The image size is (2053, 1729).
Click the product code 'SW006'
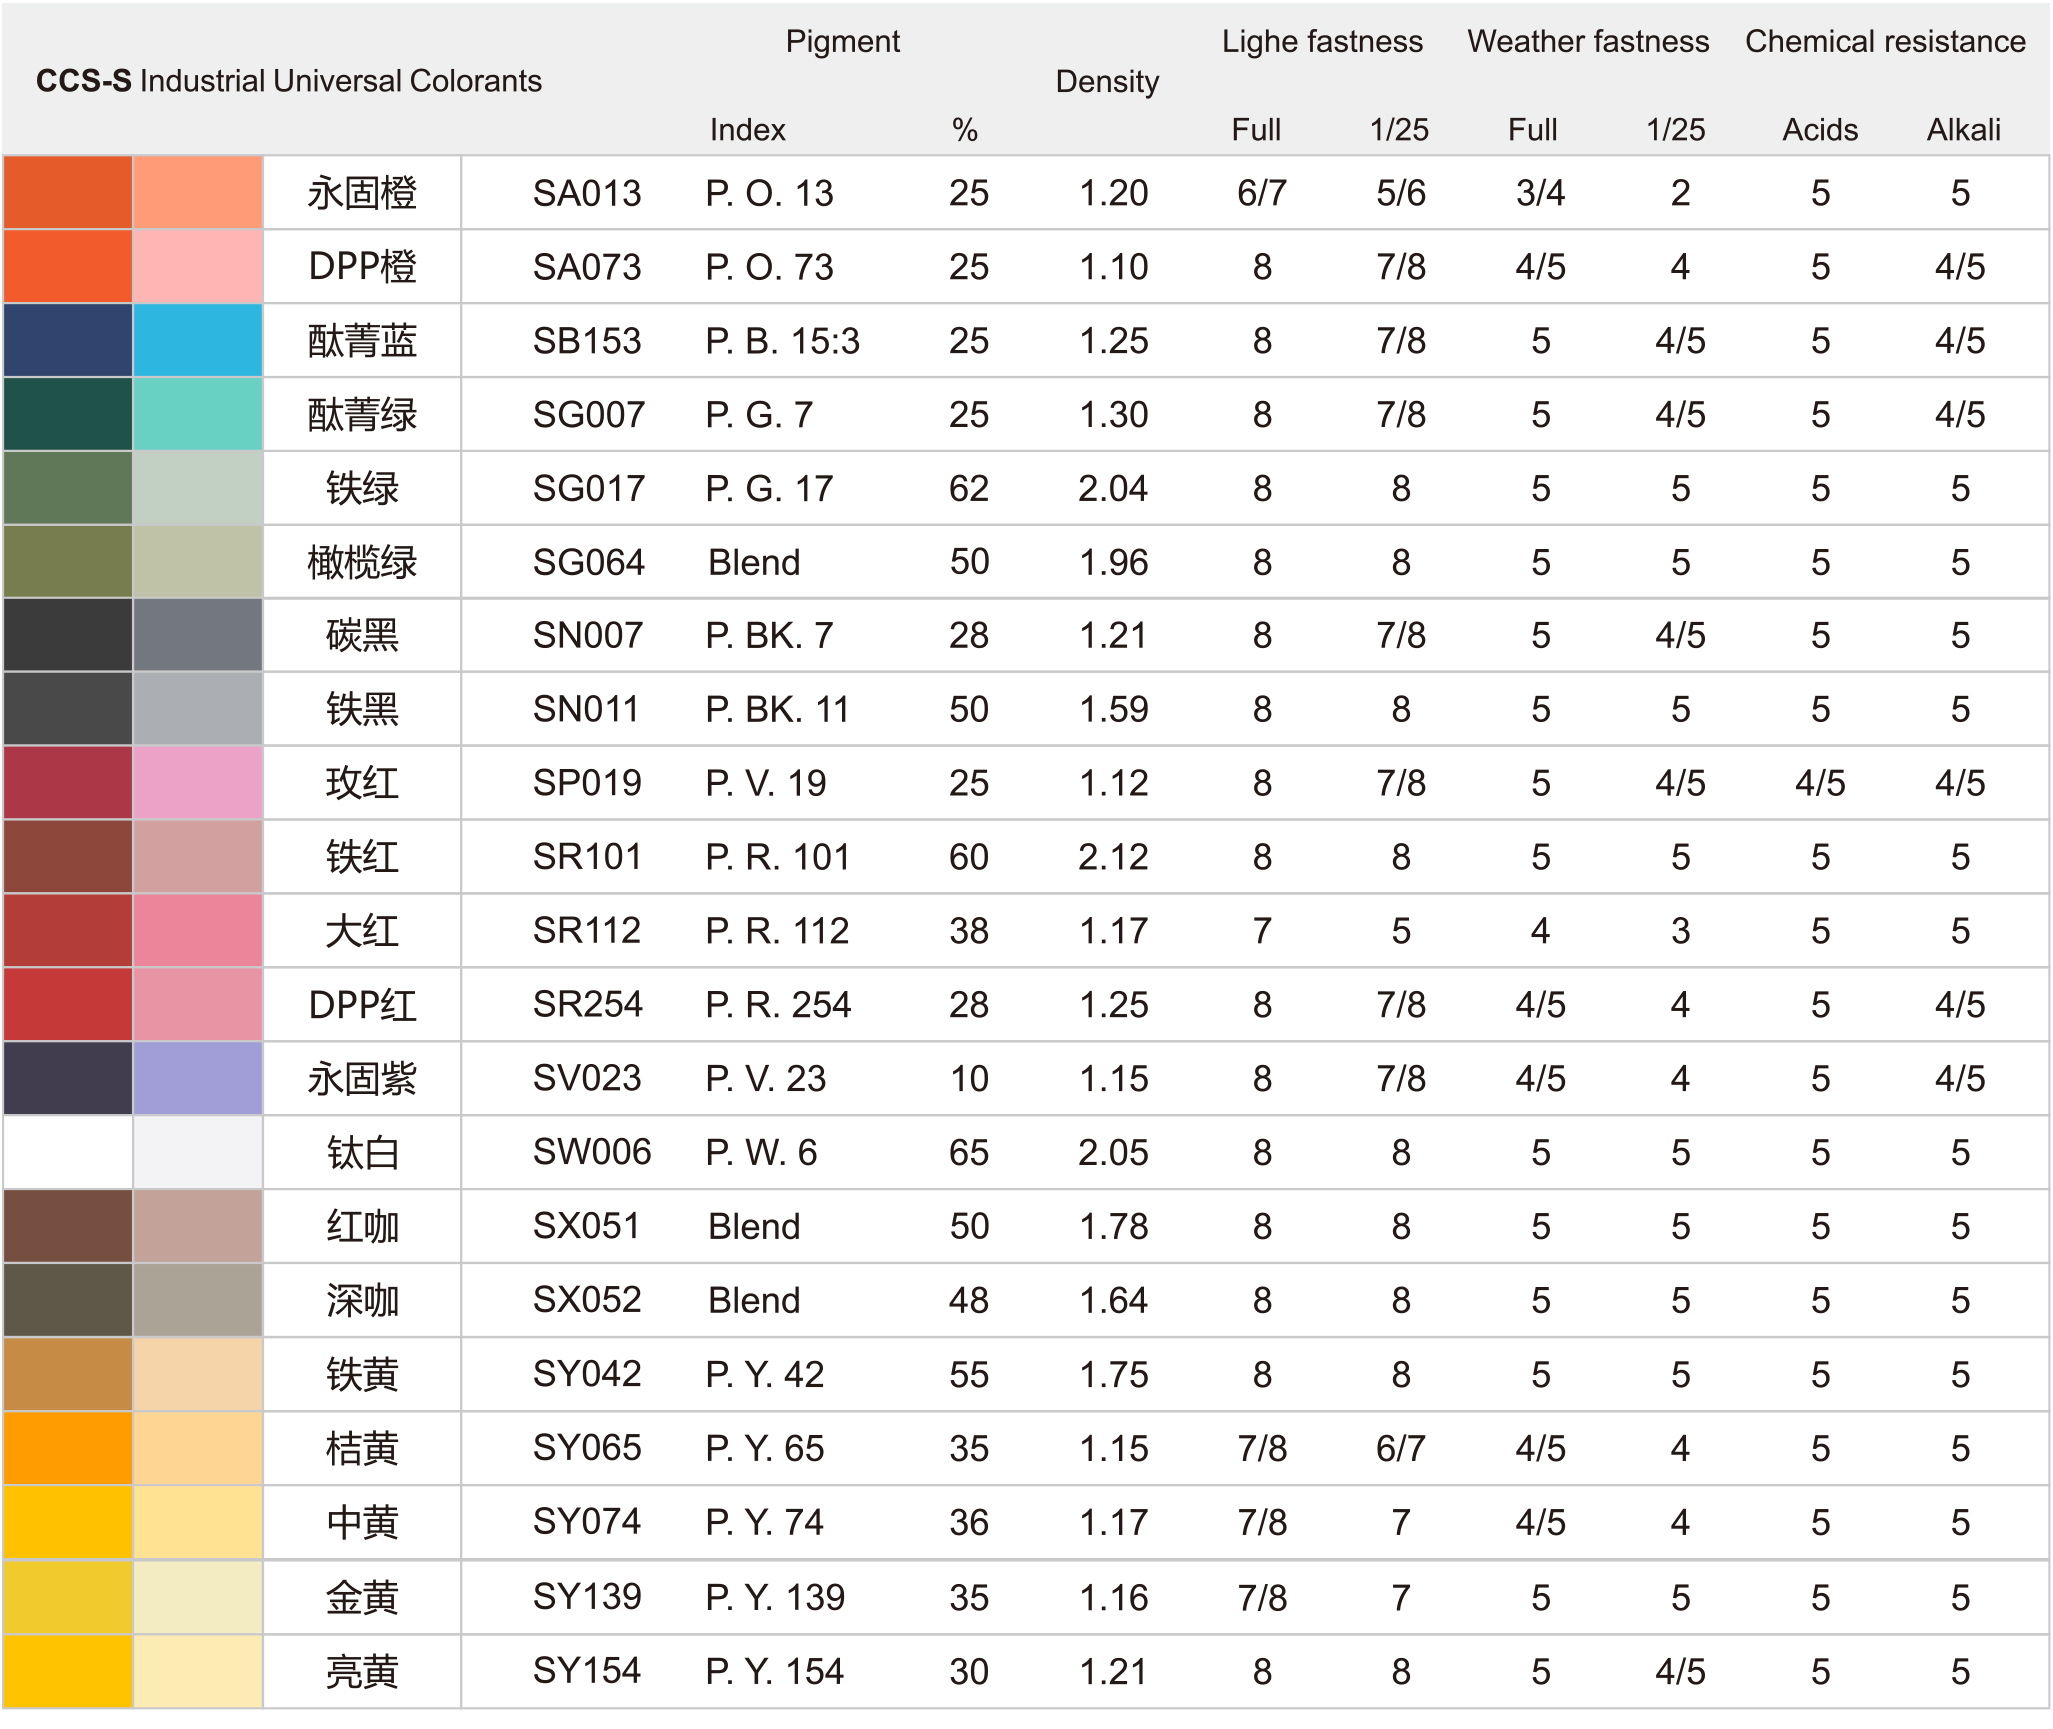(x=592, y=1152)
